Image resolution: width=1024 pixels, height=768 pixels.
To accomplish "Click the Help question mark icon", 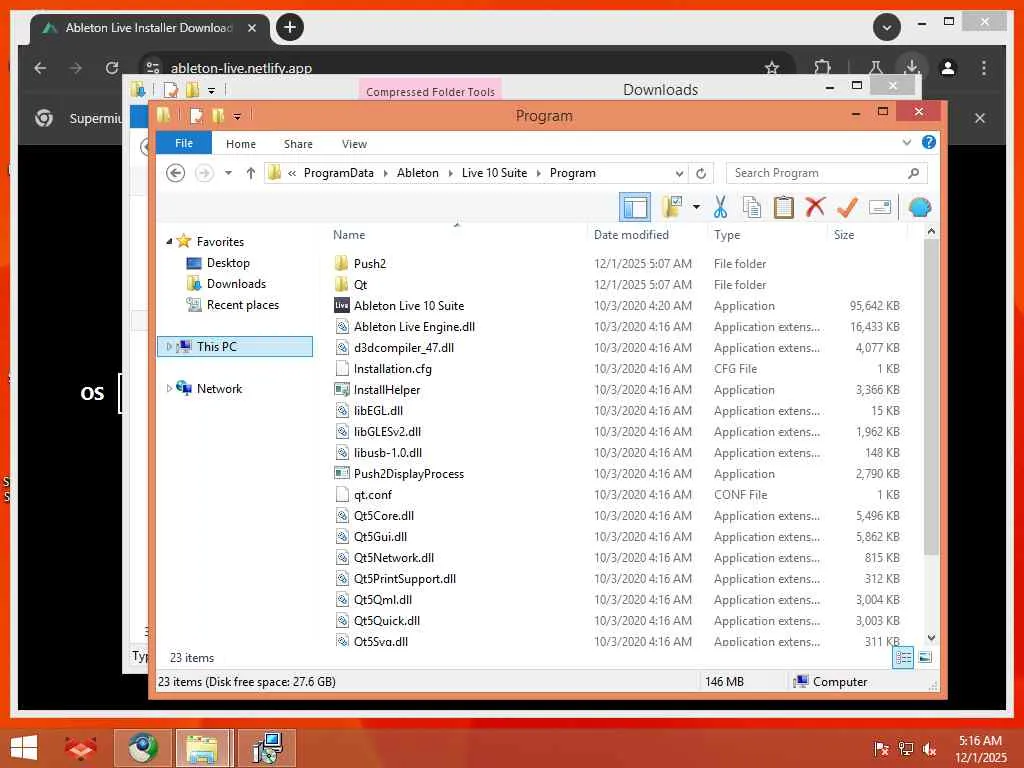I will tap(929, 142).
